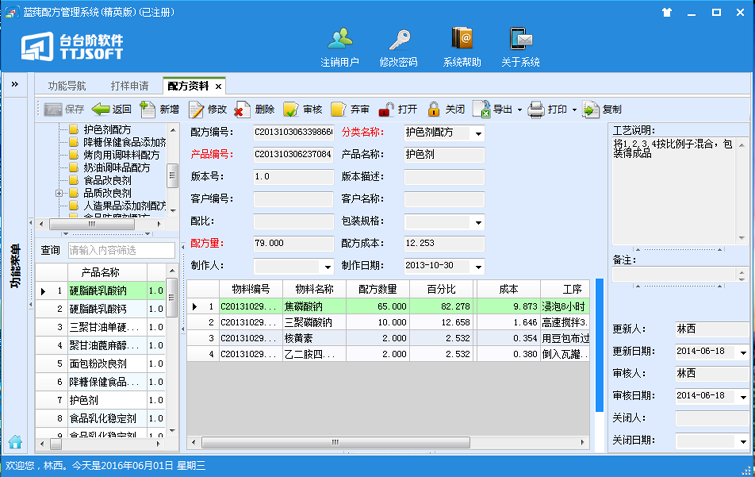
Task: Open the 包装规格 dropdown
Action: pos(478,222)
